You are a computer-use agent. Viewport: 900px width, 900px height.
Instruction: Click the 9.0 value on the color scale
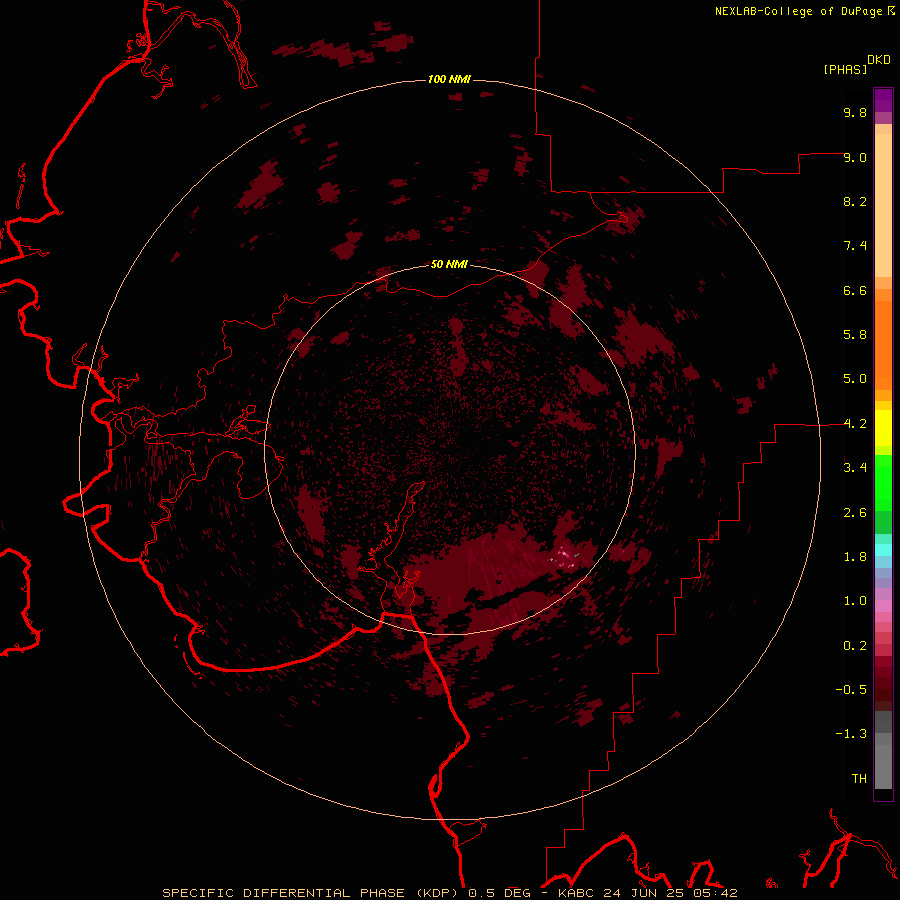click(x=855, y=157)
